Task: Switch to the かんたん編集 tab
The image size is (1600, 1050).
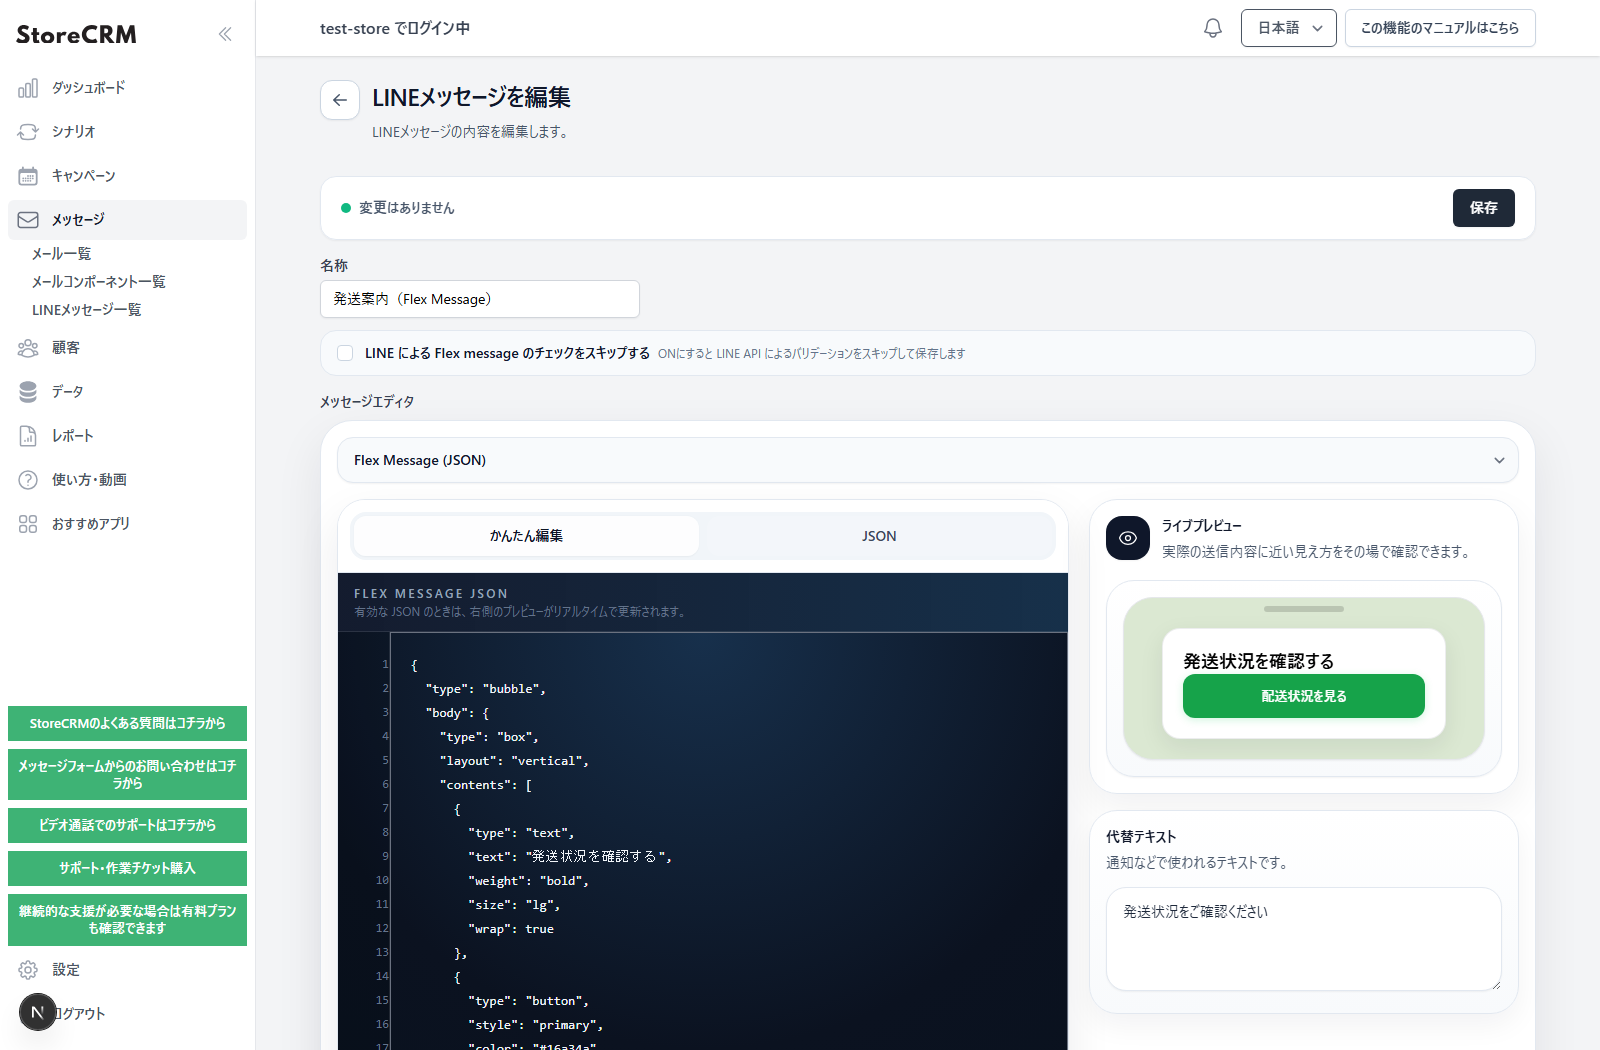Action: click(526, 536)
